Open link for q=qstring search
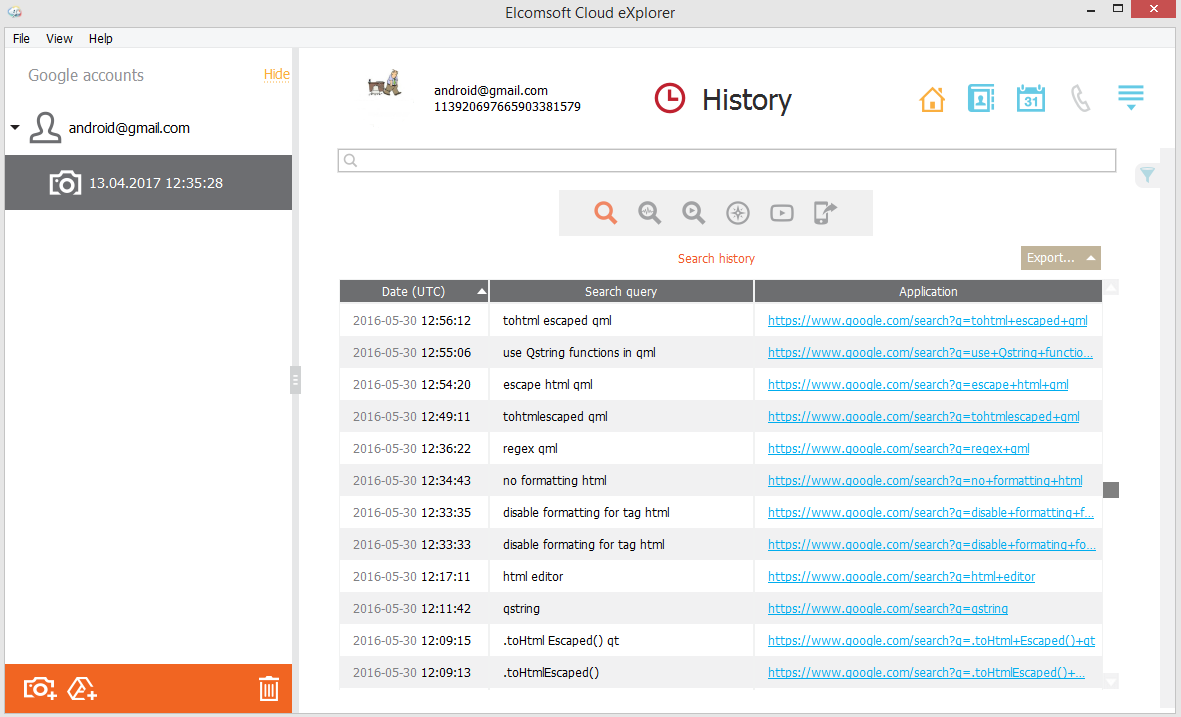 click(888, 609)
